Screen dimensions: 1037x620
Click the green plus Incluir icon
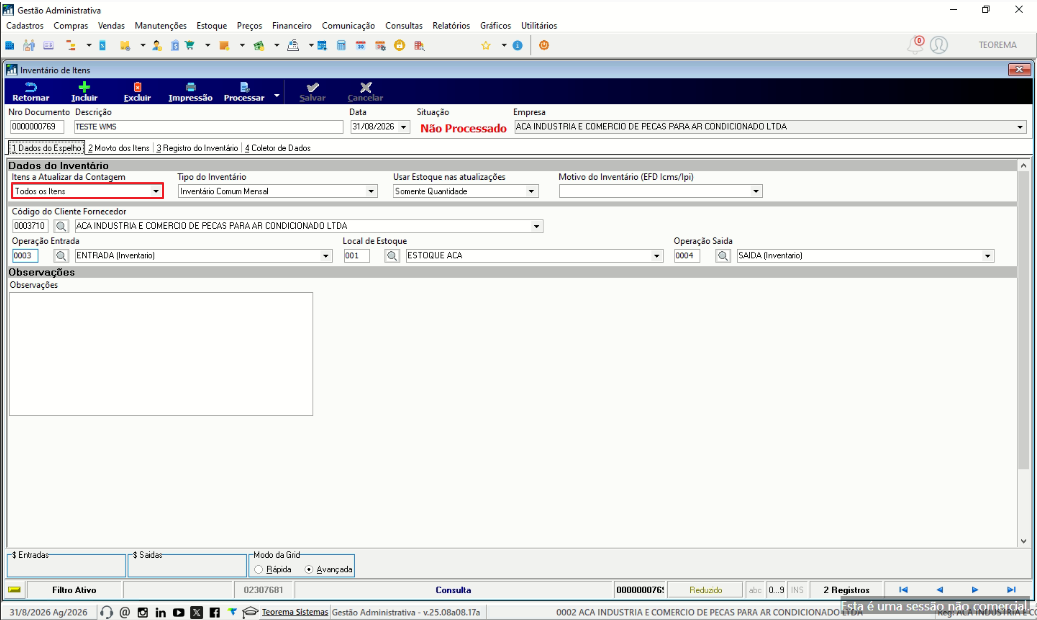(84, 87)
